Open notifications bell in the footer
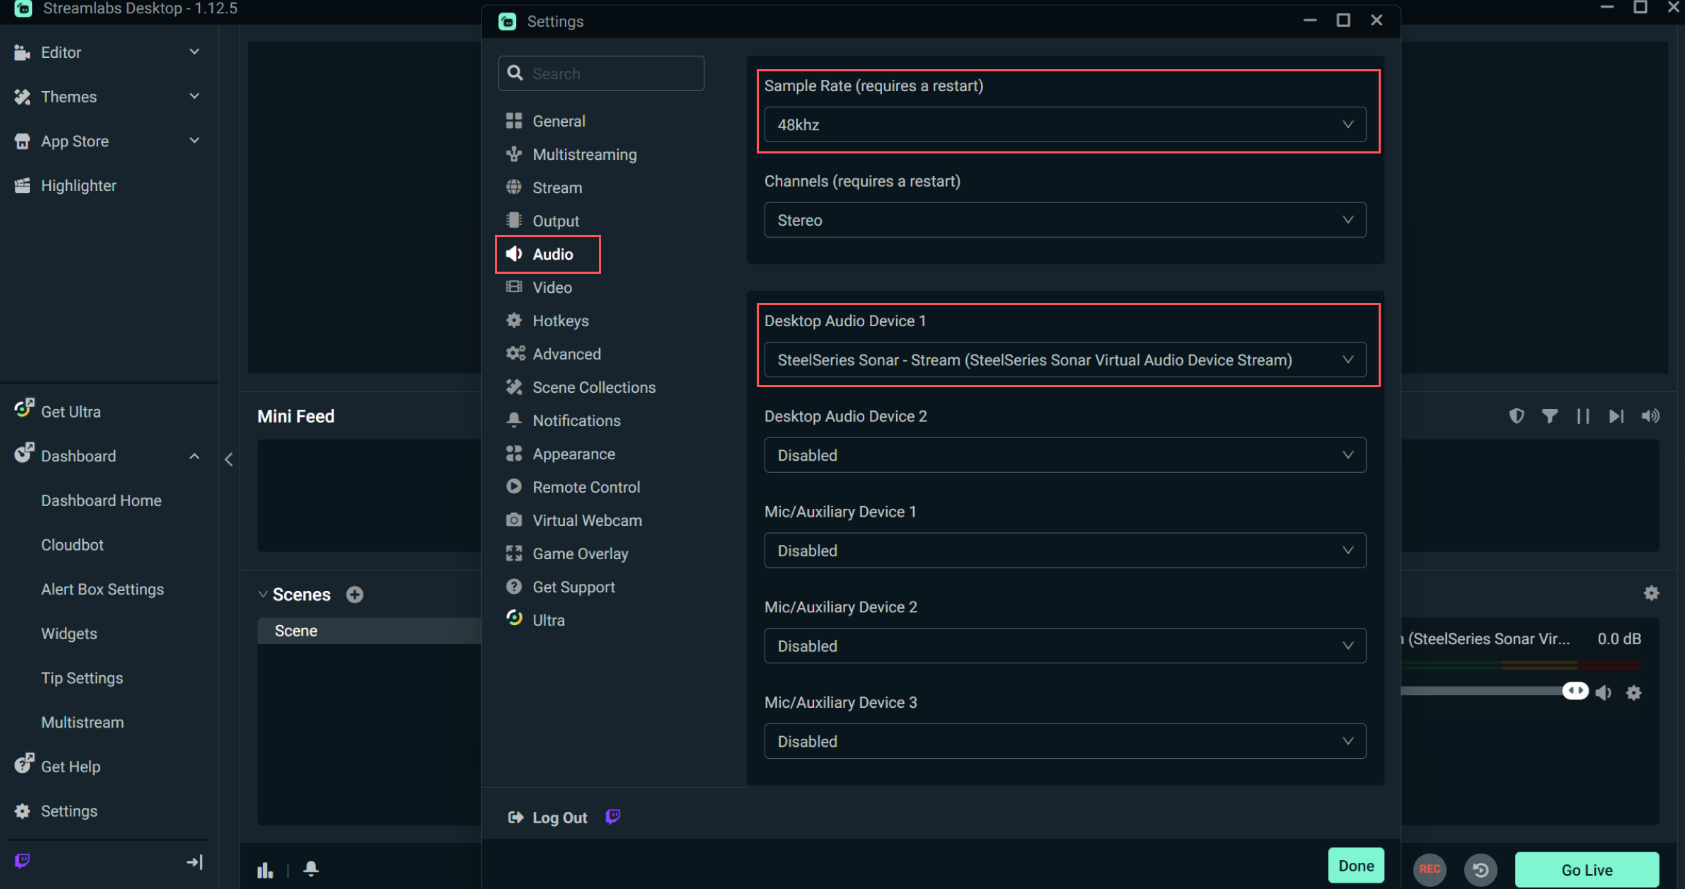 [x=311, y=869]
